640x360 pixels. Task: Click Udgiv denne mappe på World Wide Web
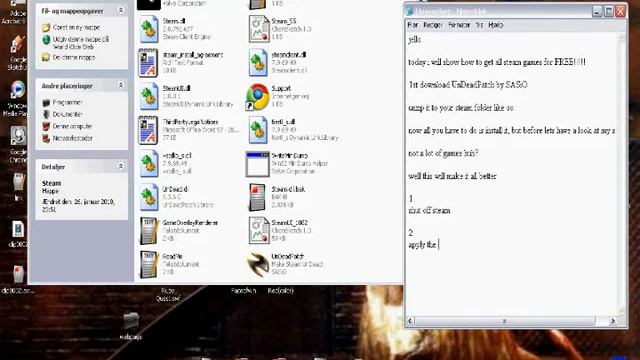(81, 43)
